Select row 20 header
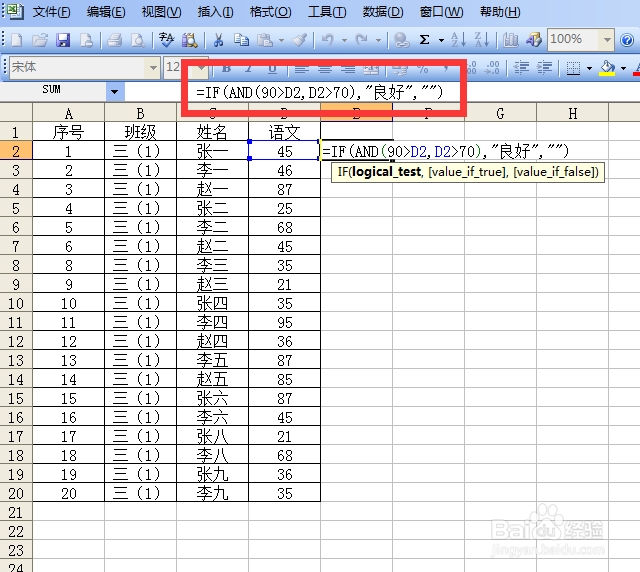 [x=16, y=493]
